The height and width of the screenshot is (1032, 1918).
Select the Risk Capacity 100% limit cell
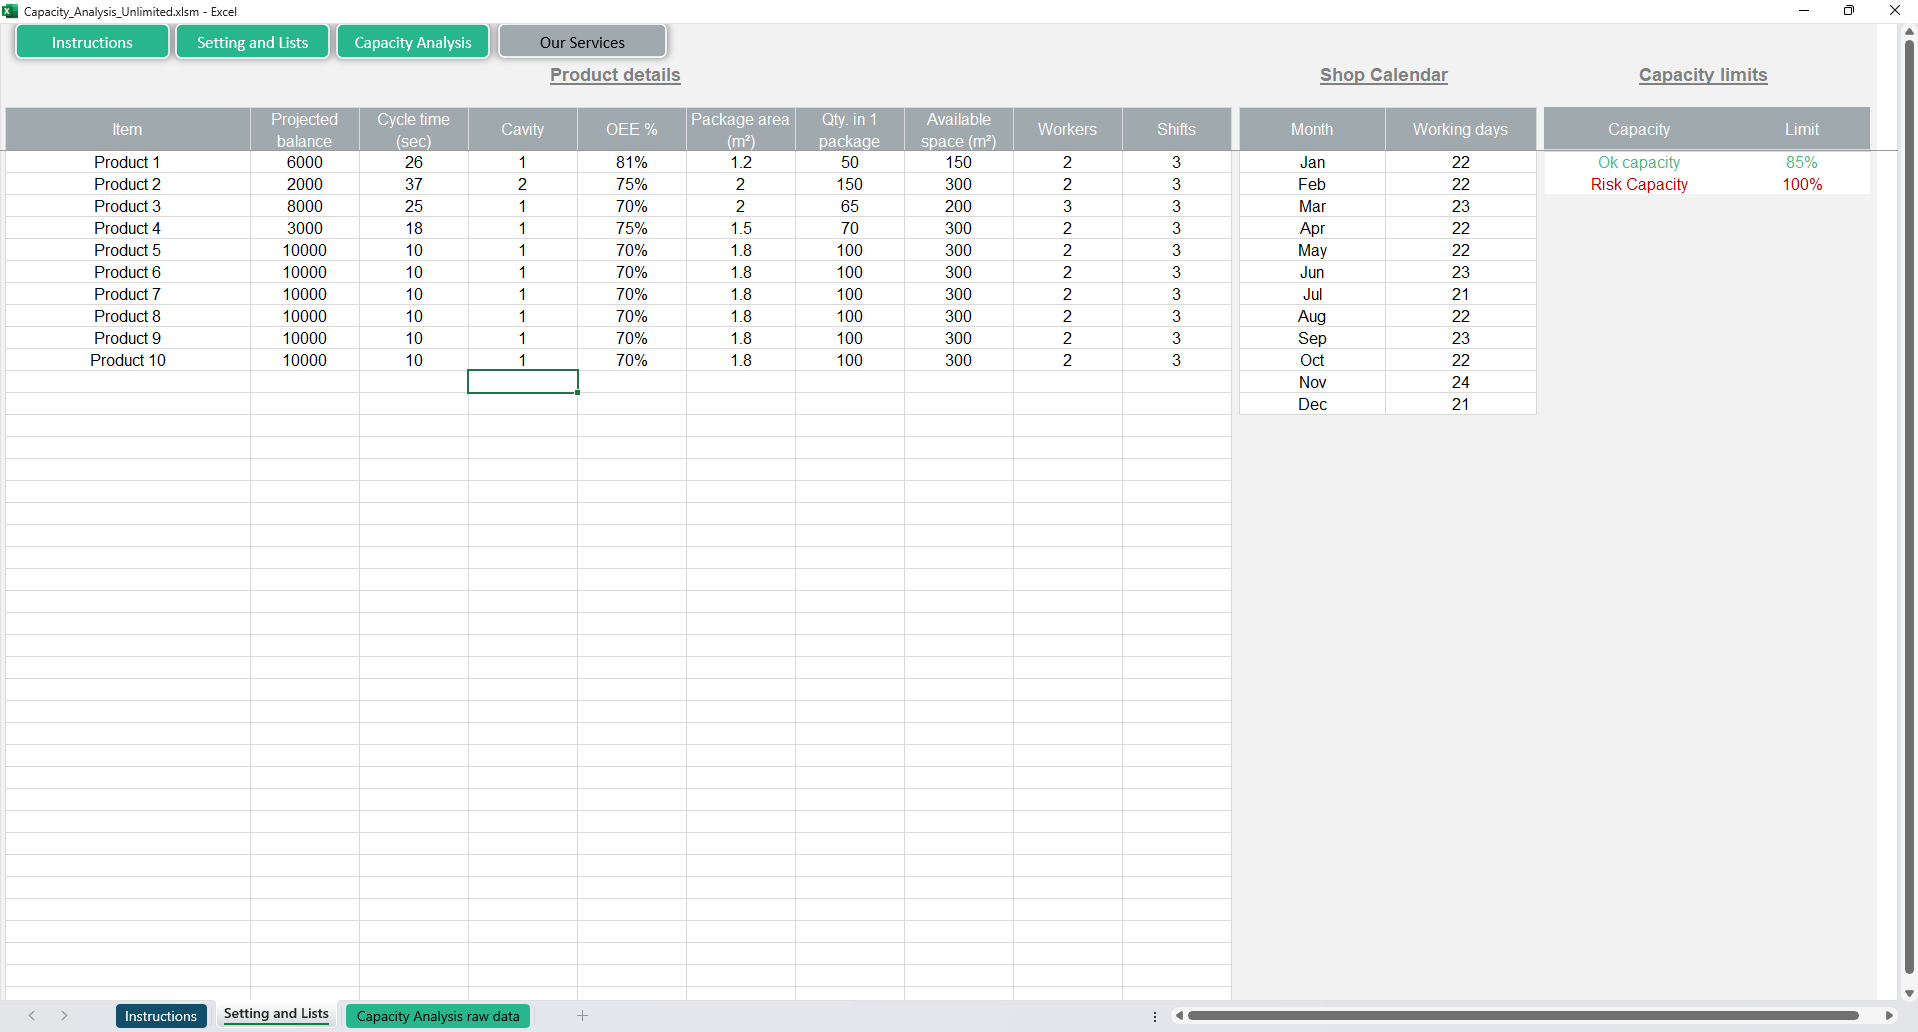(1801, 184)
